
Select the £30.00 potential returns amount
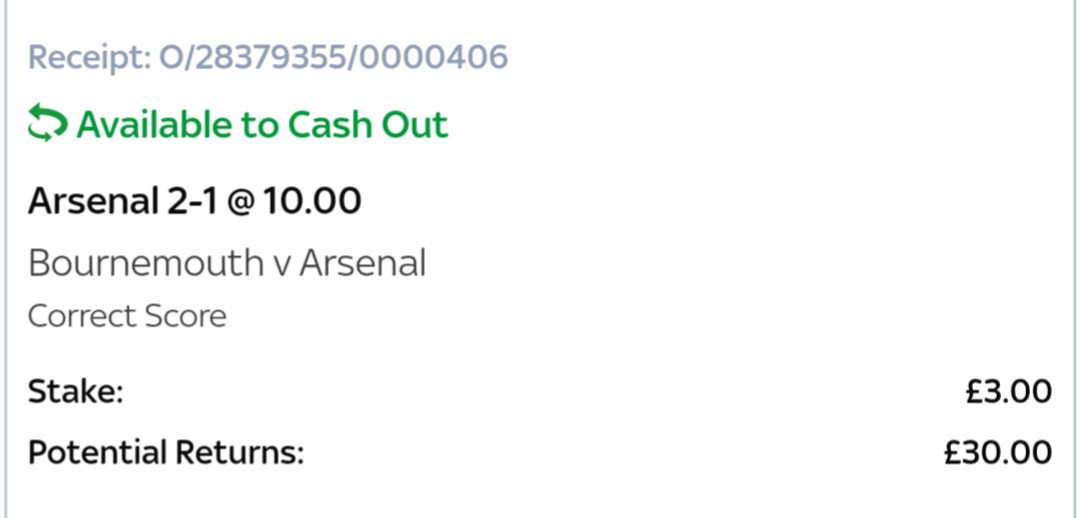pyautogui.click(x=998, y=453)
